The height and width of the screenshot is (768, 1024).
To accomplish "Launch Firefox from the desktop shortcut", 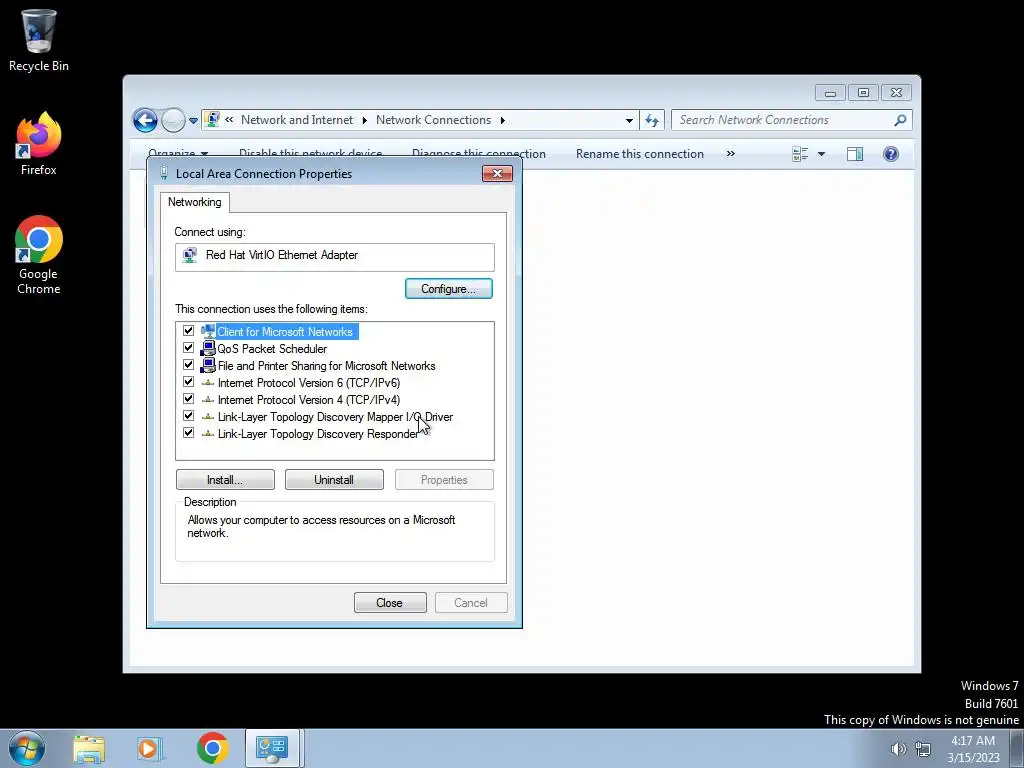I will click(x=39, y=144).
